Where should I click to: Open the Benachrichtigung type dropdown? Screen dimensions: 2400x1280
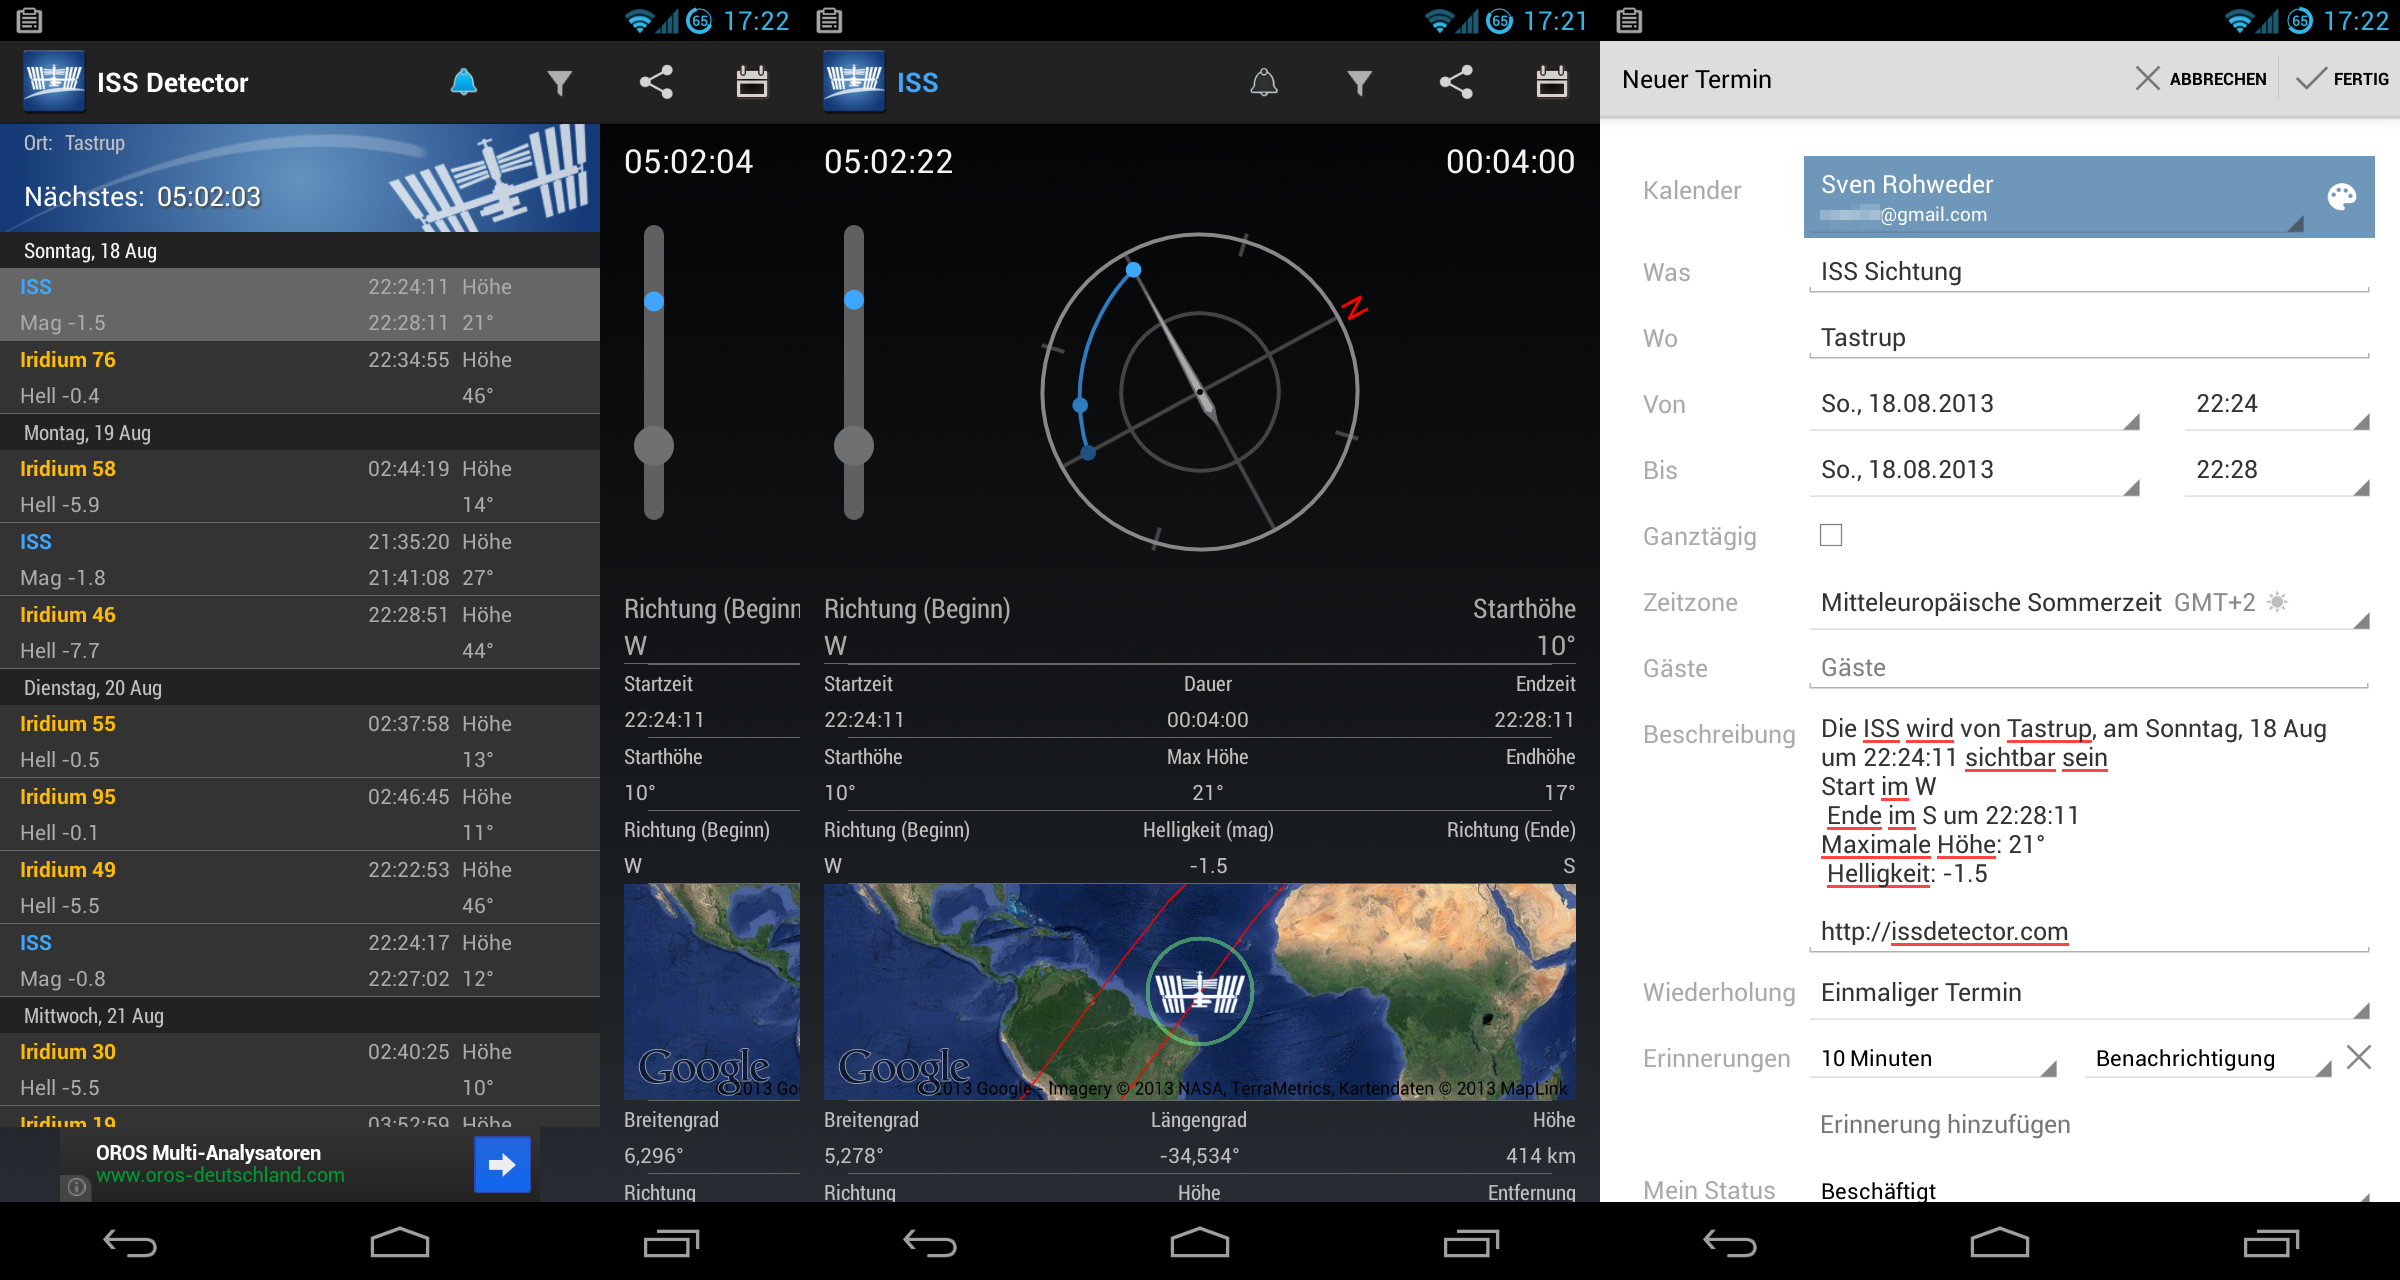(x=2208, y=1058)
